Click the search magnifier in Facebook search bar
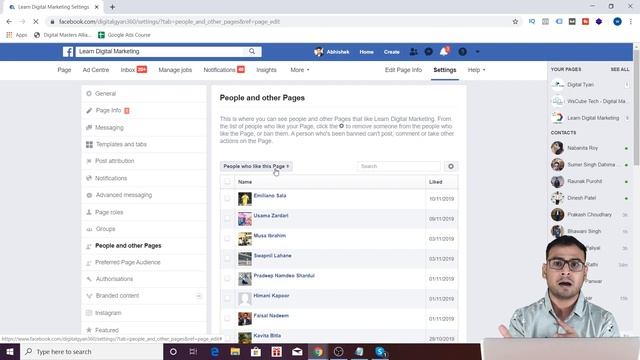The width and height of the screenshot is (640, 360). (x=252, y=51)
